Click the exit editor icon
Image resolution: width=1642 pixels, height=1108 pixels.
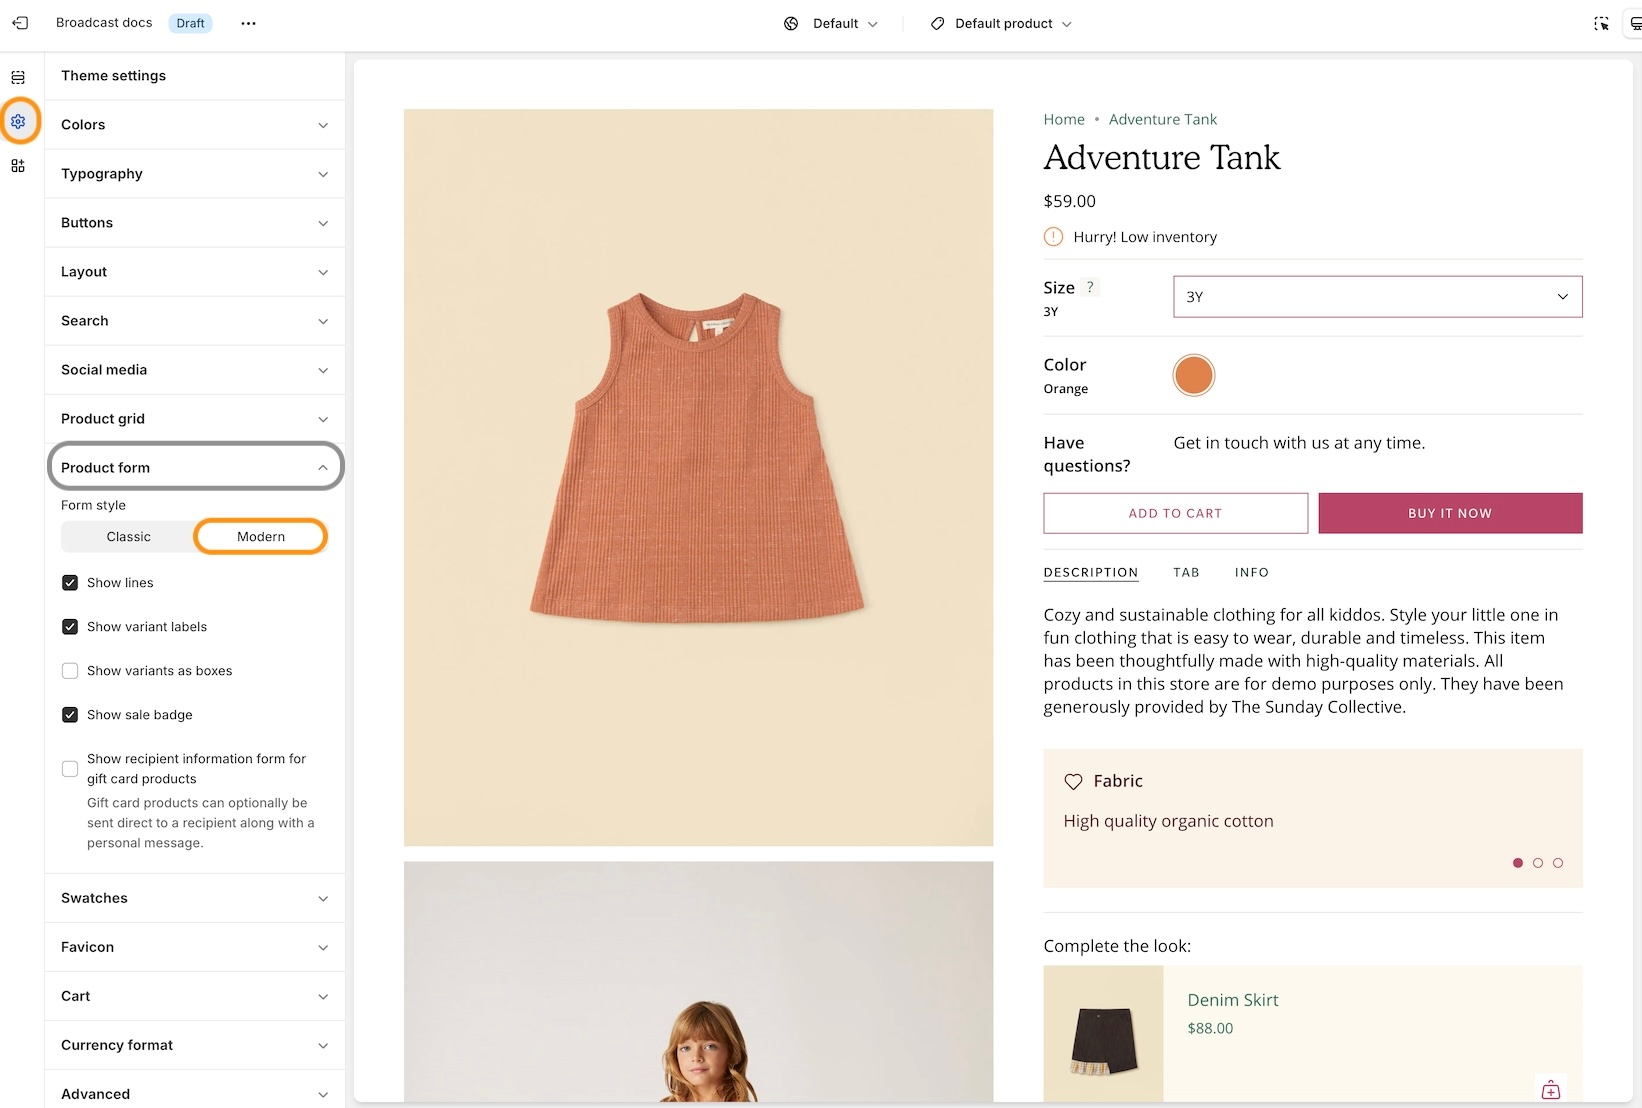pyautogui.click(x=20, y=23)
